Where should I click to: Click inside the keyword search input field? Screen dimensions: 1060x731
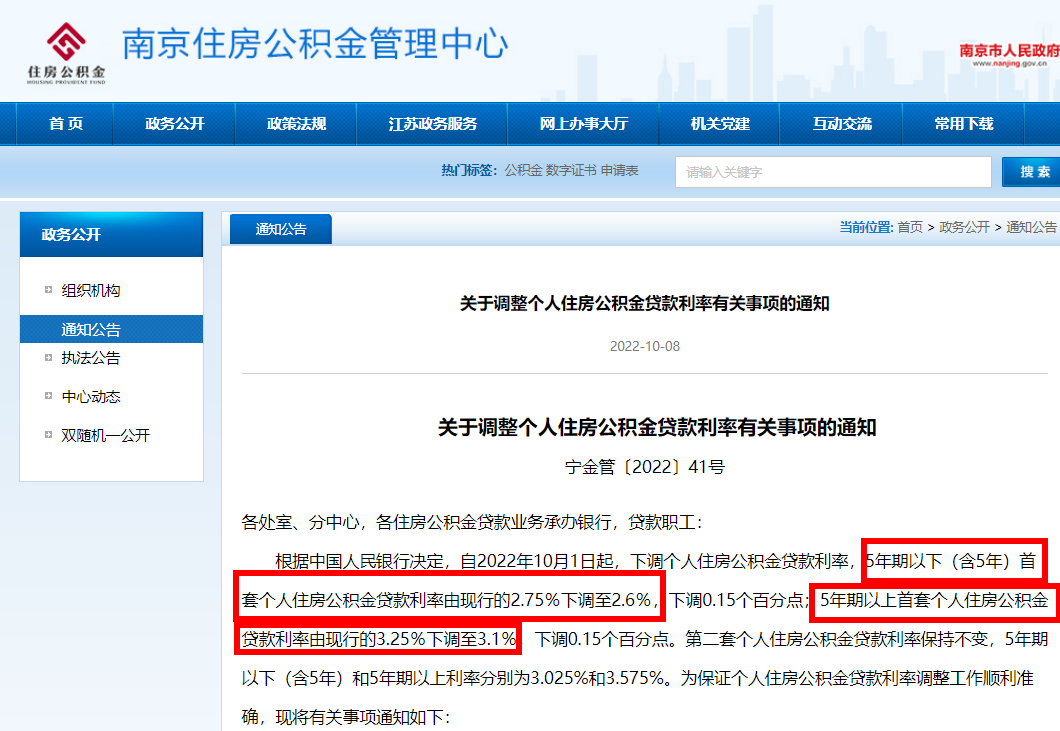tap(832, 171)
